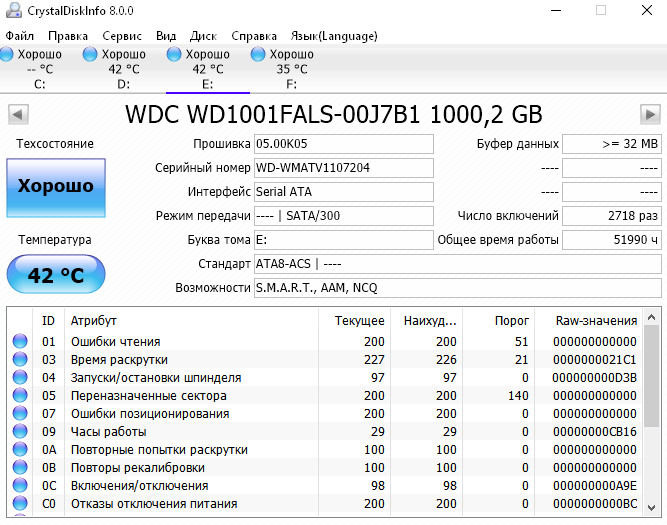This screenshot has height=525, width=667.
Task: Click the Возможности field S.M.A.R.T., AAM, NCQ
Action: click(x=458, y=288)
